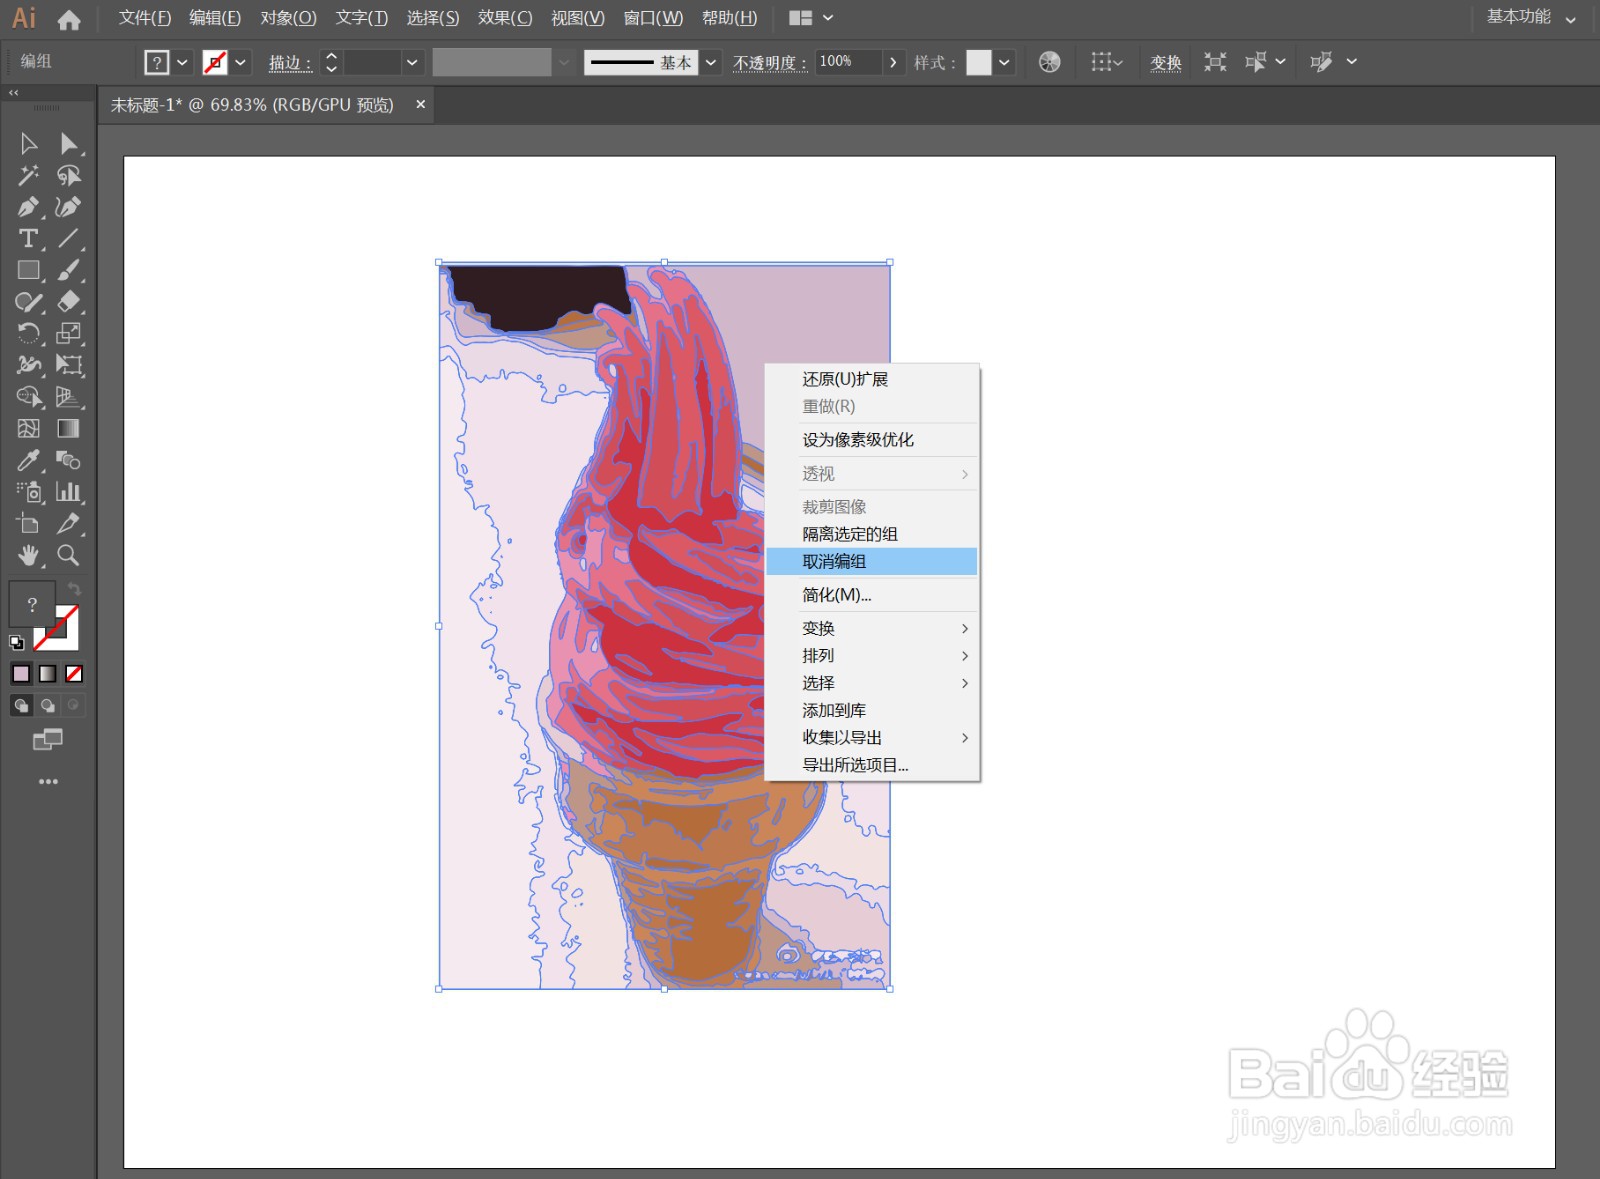Click the Isolate Selected Object icon

[x=1215, y=62]
